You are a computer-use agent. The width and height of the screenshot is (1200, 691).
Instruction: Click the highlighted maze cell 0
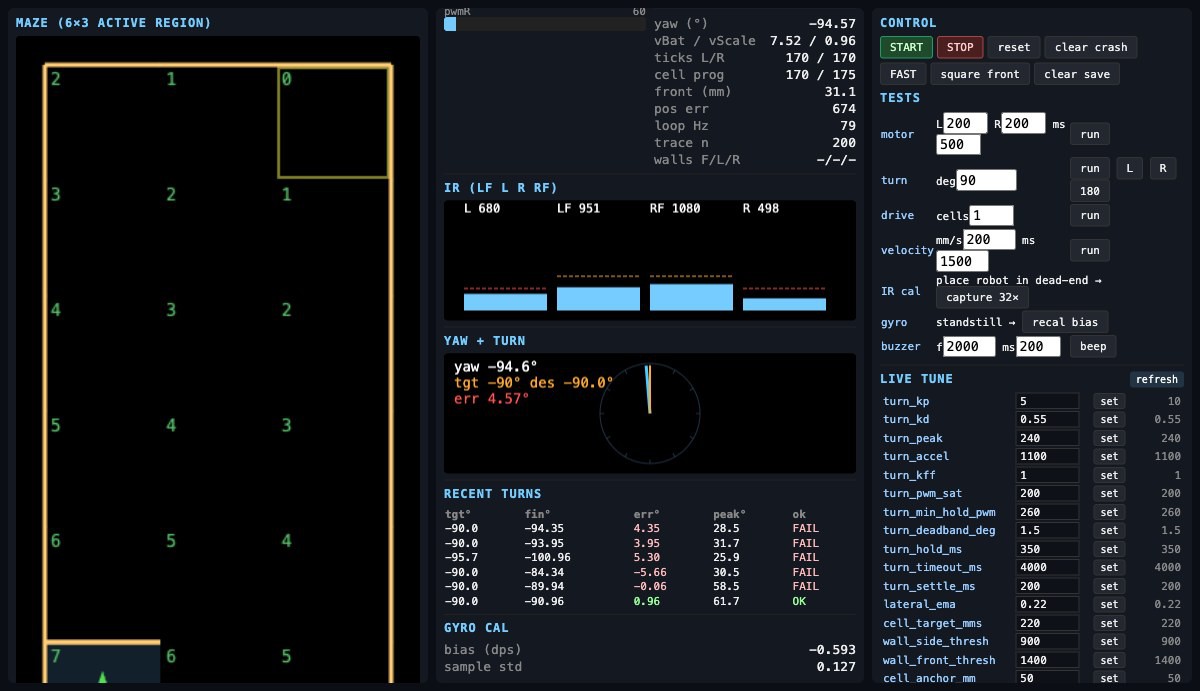(333, 123)
